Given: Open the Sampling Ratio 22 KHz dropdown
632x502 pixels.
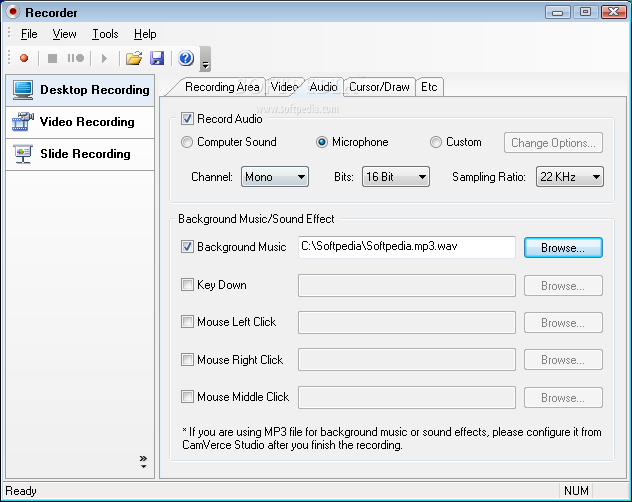Looking at the screenshot, I should 570,177.
